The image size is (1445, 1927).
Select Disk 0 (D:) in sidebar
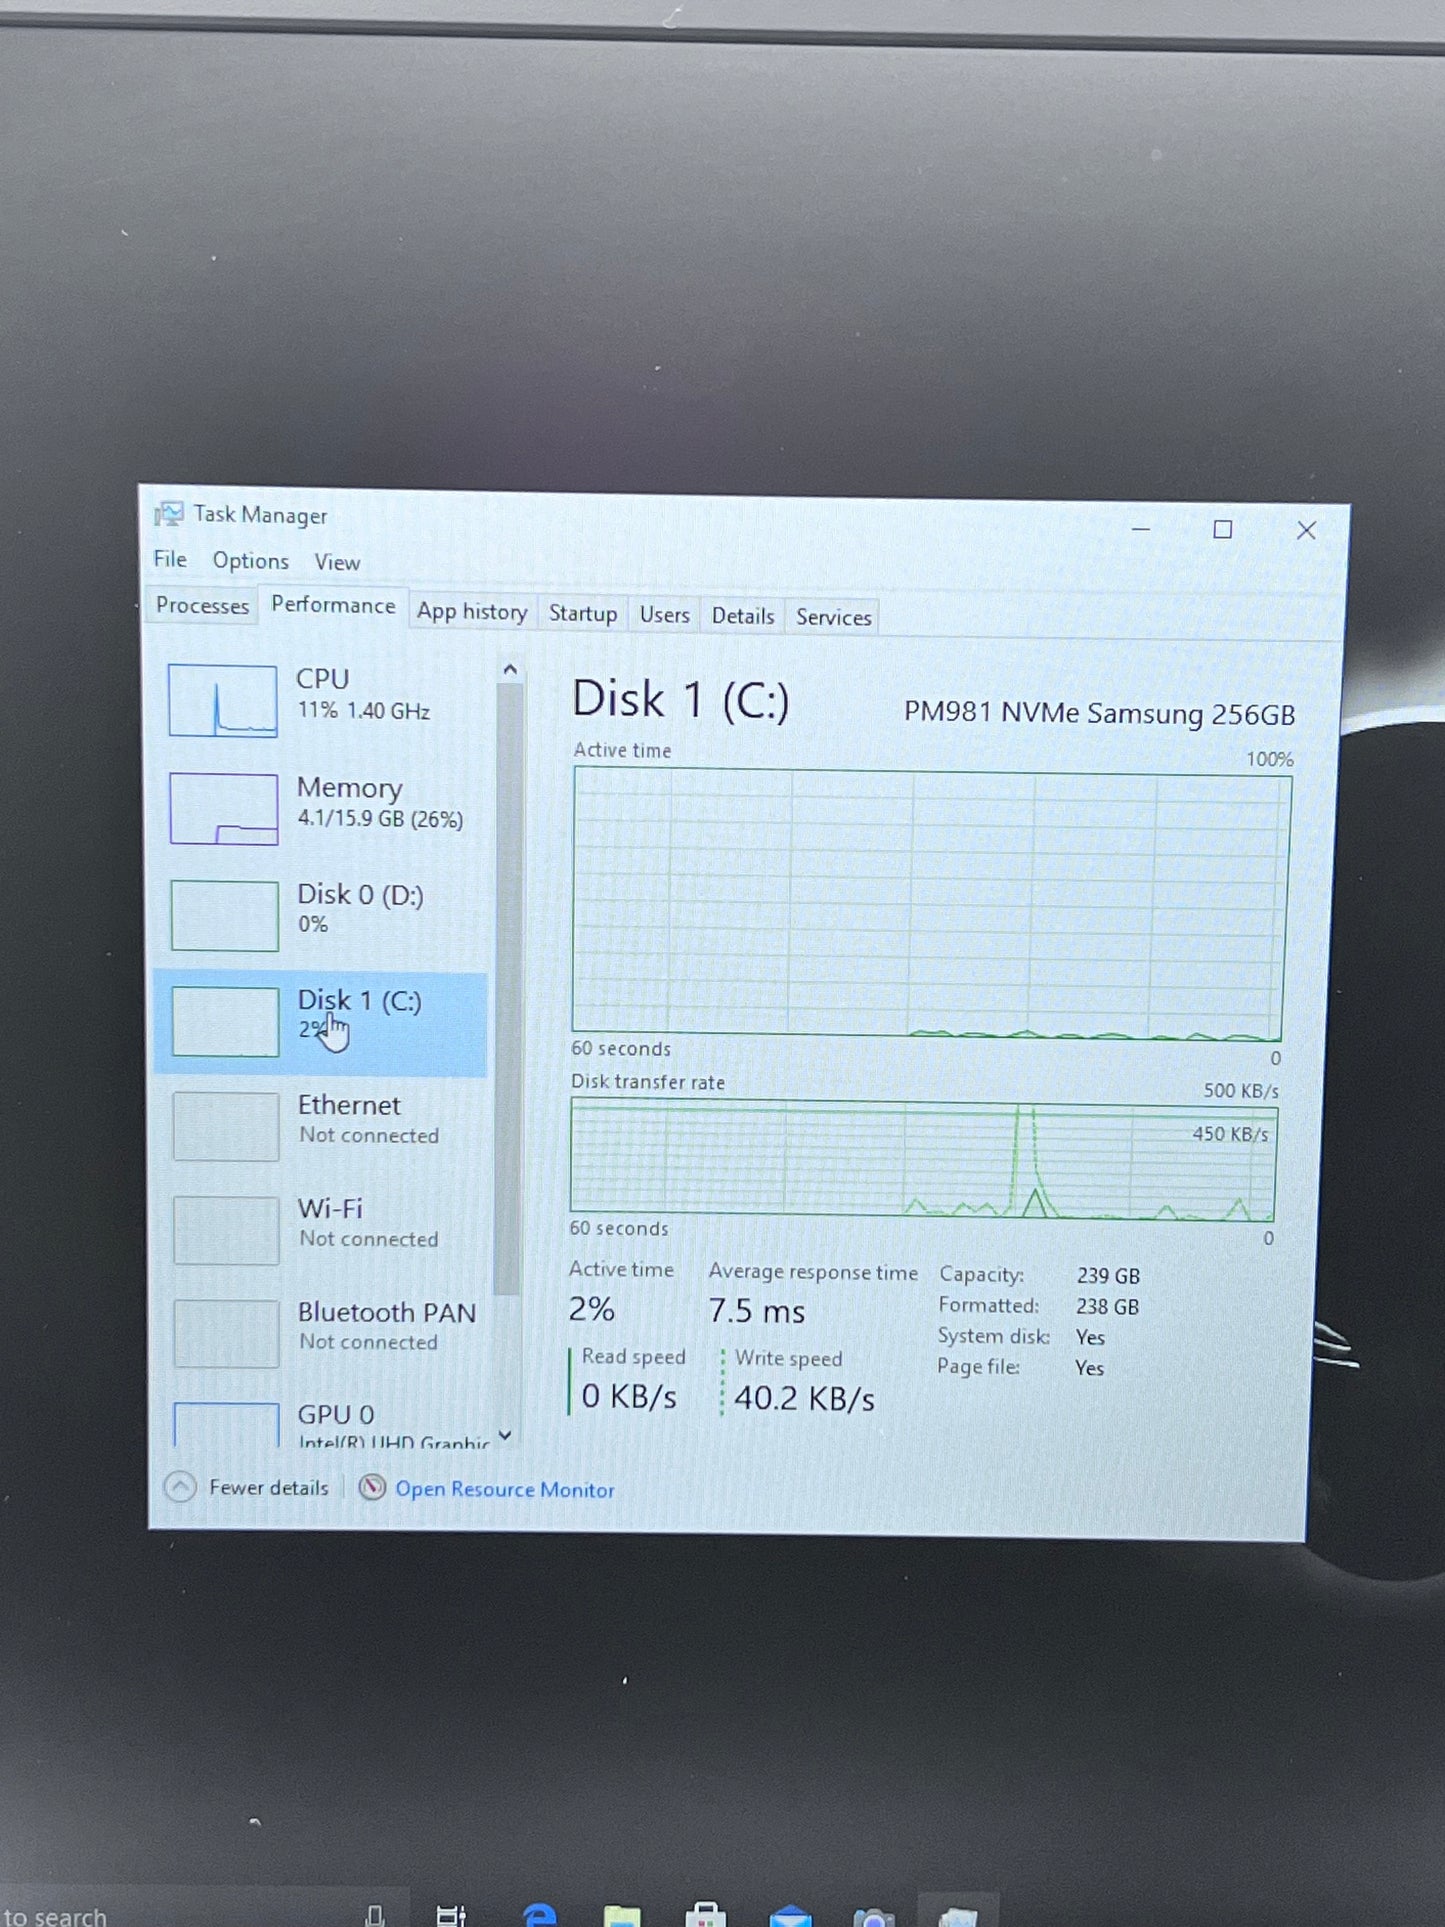(320, 914)
